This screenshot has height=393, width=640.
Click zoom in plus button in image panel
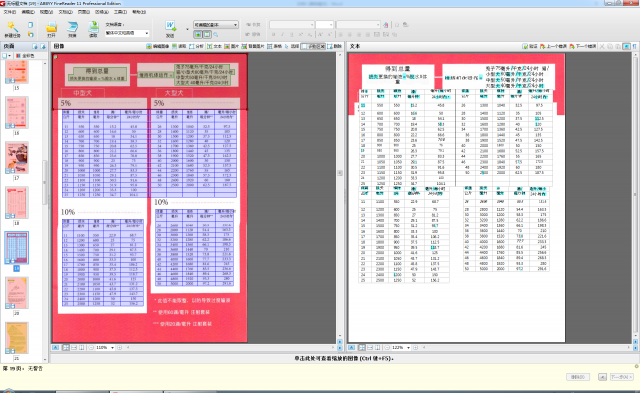(120, 348)
